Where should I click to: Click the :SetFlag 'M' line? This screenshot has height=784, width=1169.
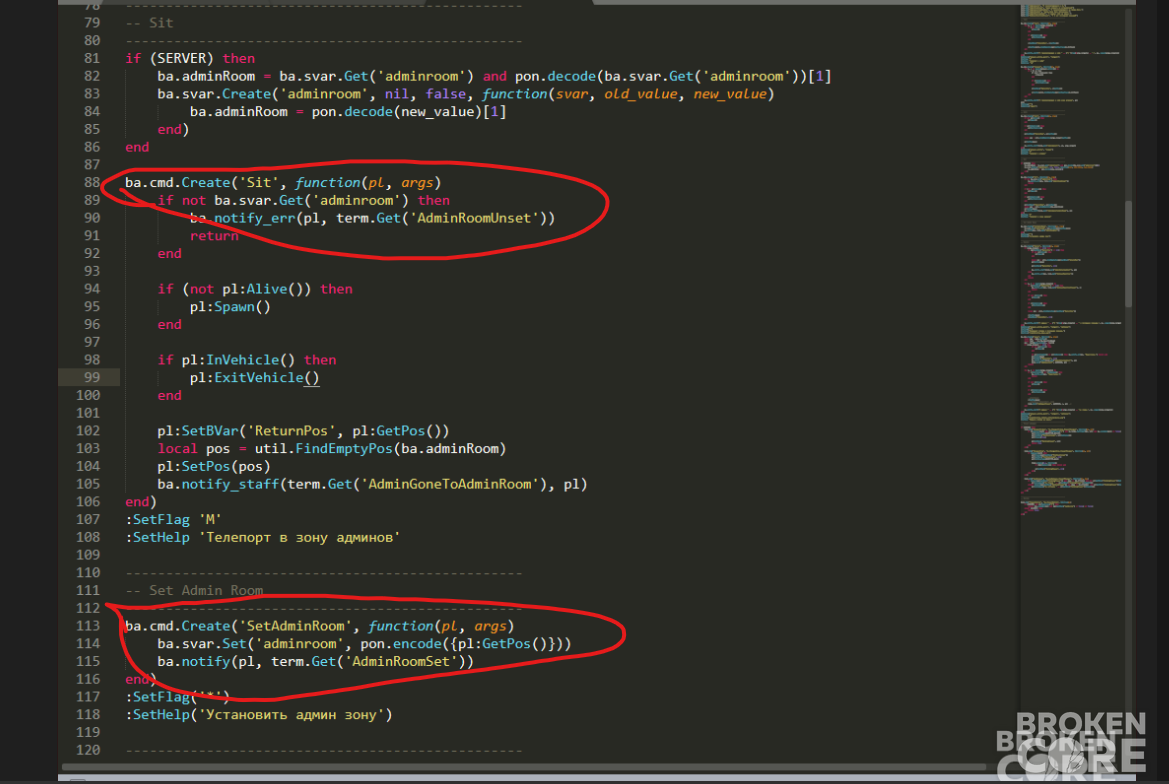click(x=173, y=519)
